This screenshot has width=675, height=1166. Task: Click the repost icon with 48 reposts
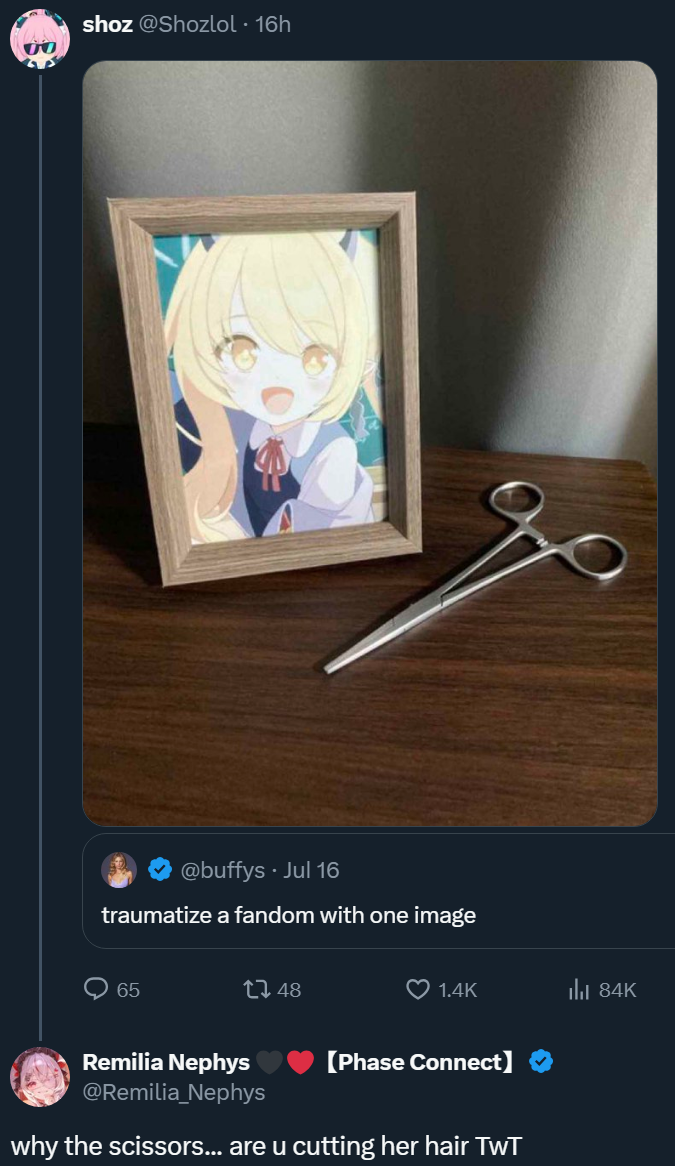click(x=257, y=989)
